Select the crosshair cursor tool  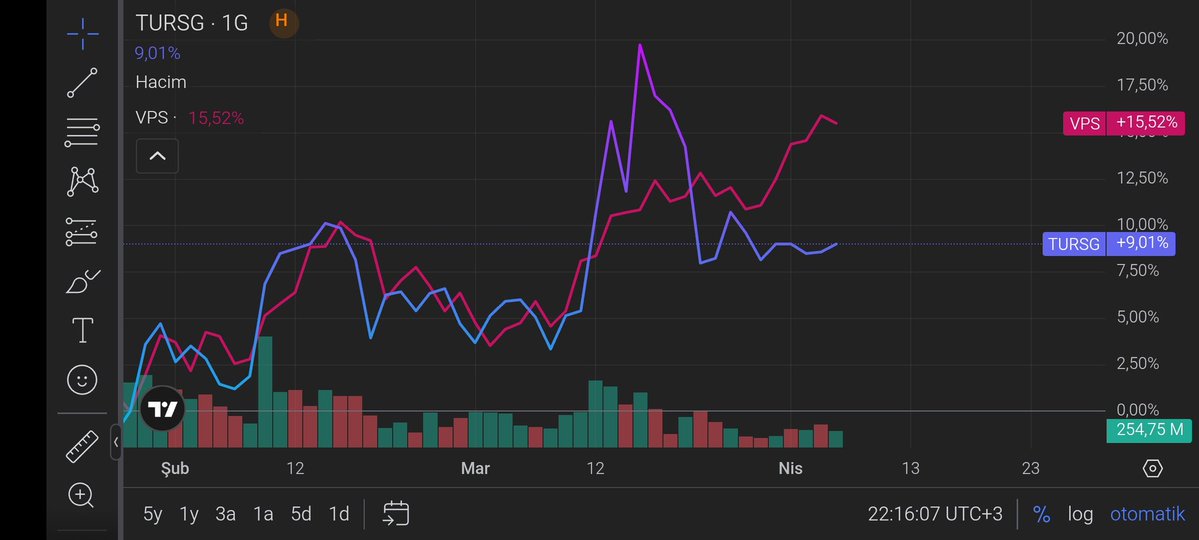click(82, 34)
